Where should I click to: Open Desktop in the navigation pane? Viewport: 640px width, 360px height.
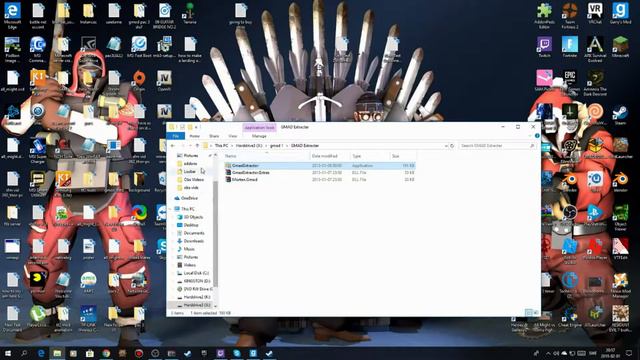(191, 225)
